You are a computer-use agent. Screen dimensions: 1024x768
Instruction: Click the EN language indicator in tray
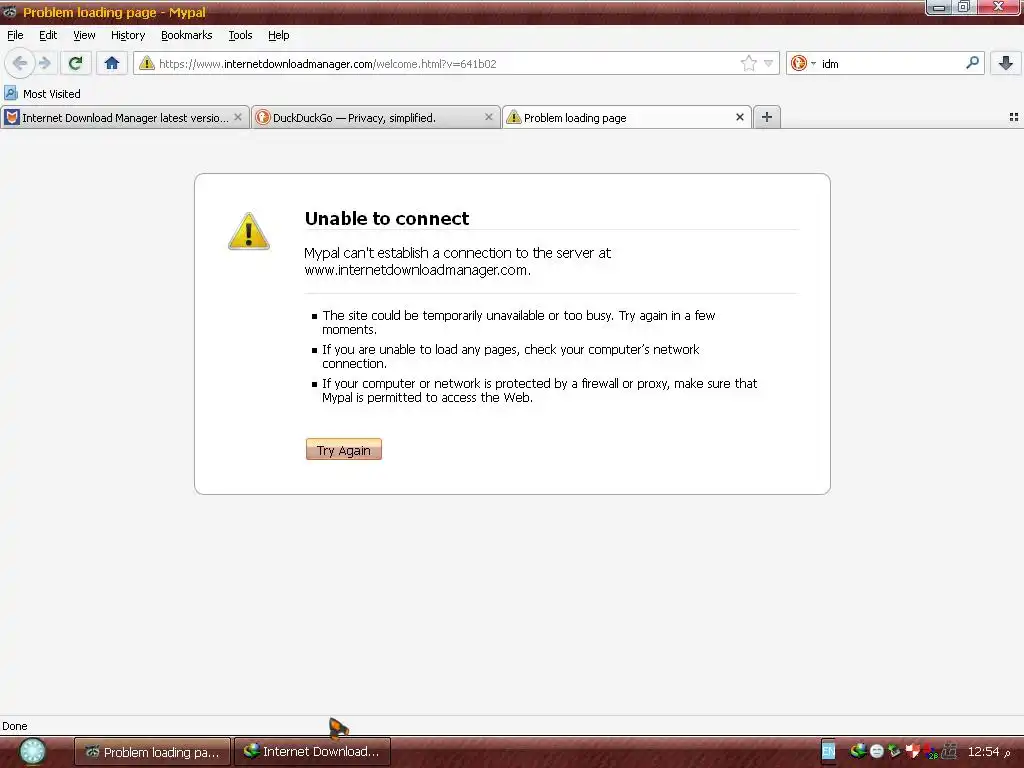tap(828, 751)
